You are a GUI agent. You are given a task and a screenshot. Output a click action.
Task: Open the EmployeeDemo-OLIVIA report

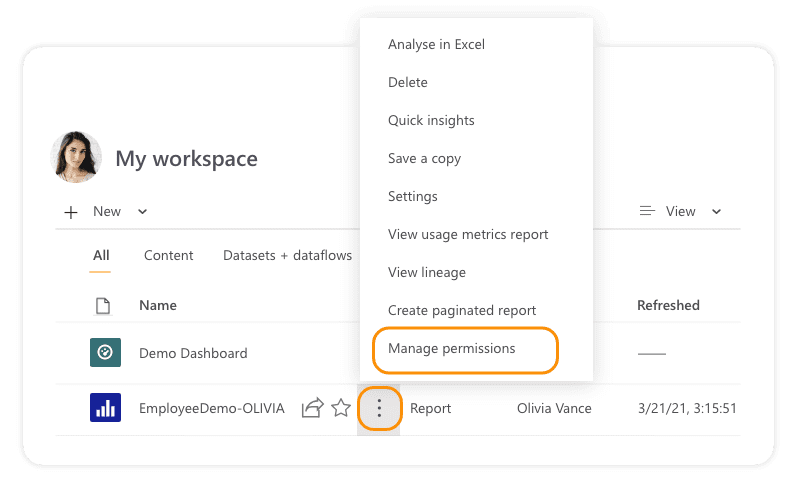[x=211, y=408]
